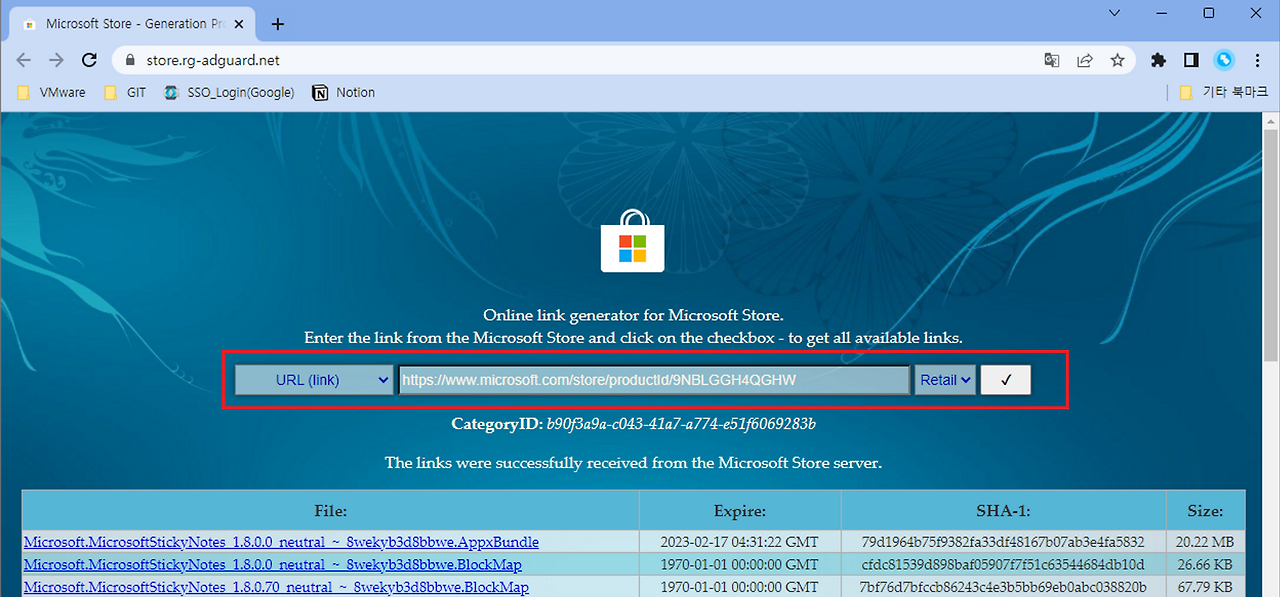Viewport: 1280px width, 597px height.
Task: Click the File: column header
Action: 330,510
